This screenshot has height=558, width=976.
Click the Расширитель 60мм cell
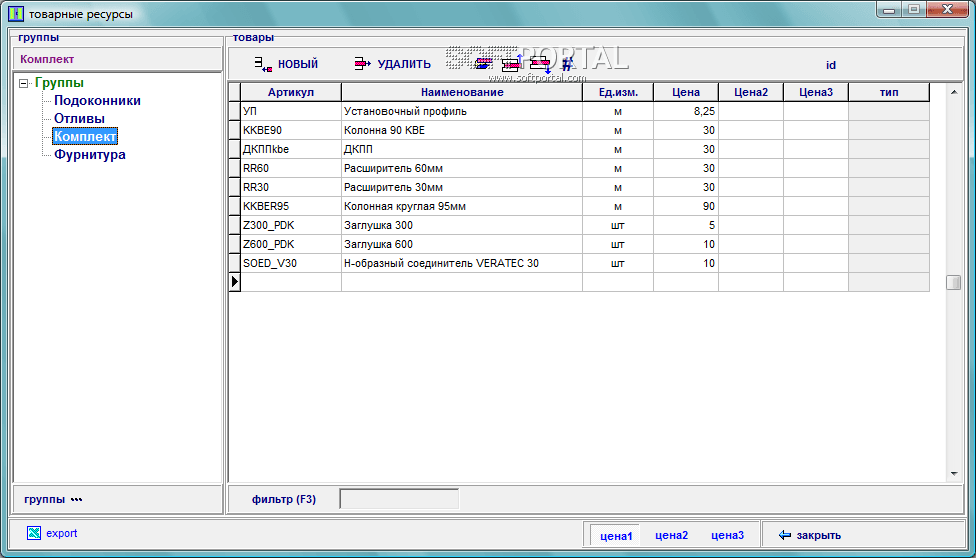point(462,168)
